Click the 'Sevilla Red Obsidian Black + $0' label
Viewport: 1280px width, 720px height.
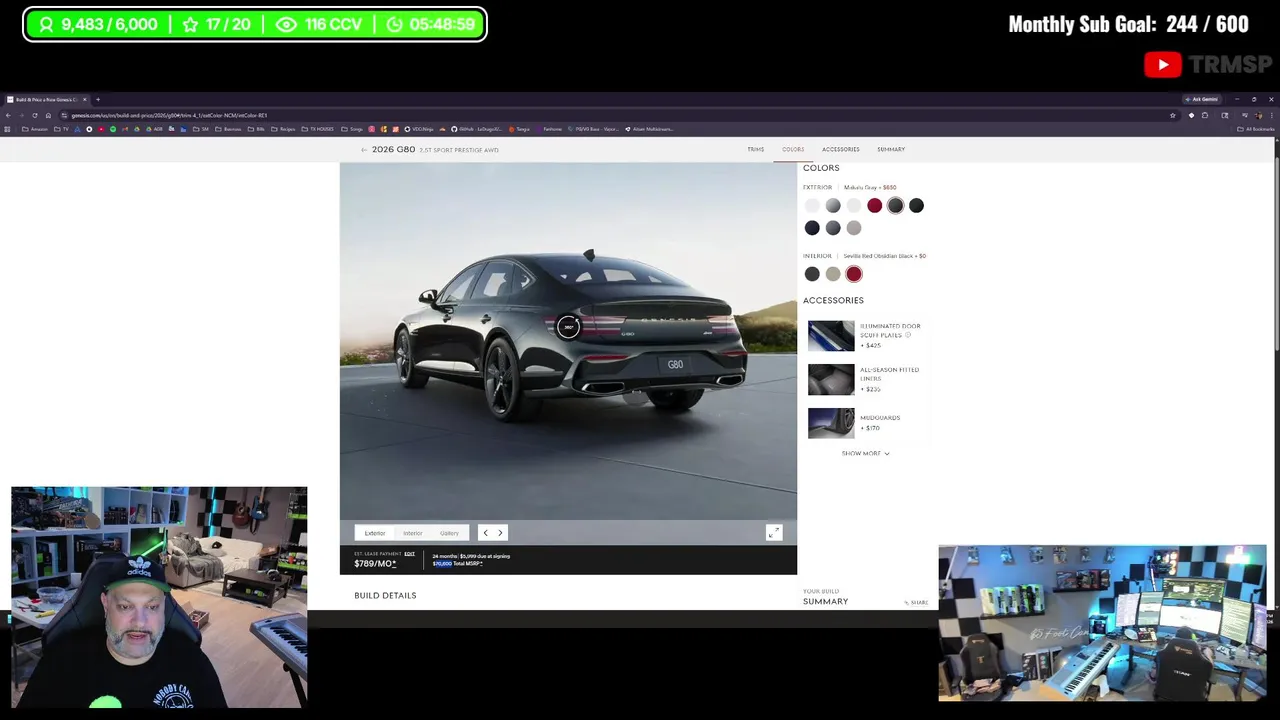point(885,256)
